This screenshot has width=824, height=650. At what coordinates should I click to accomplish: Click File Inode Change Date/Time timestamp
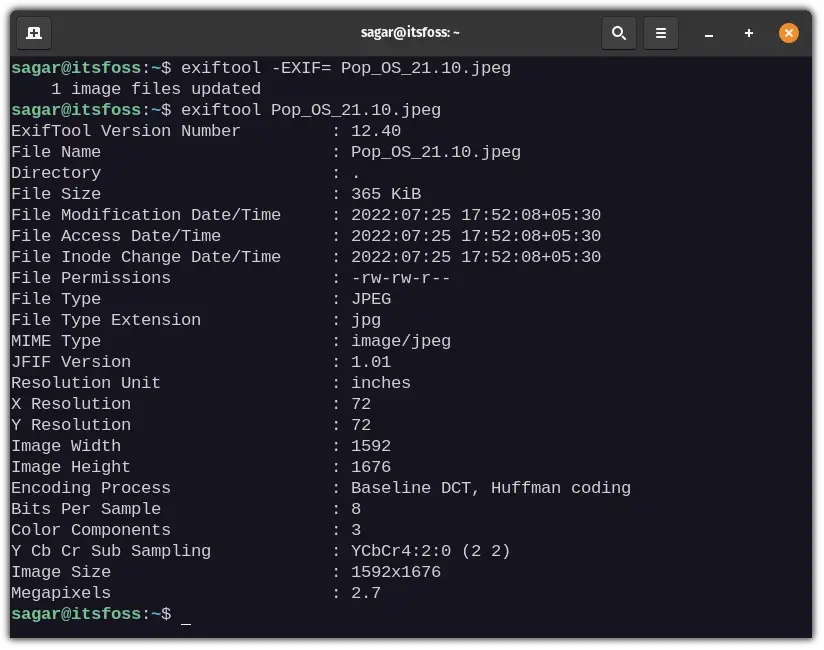pyautogui.click(x=476, y=257)
